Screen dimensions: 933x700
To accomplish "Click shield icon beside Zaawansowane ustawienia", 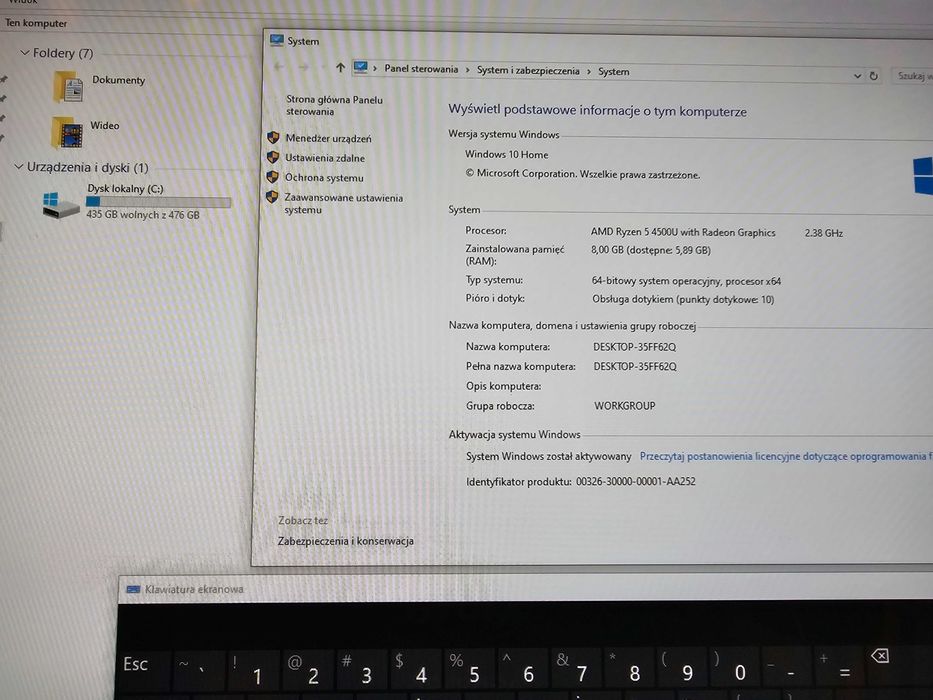I will point(272,196).
